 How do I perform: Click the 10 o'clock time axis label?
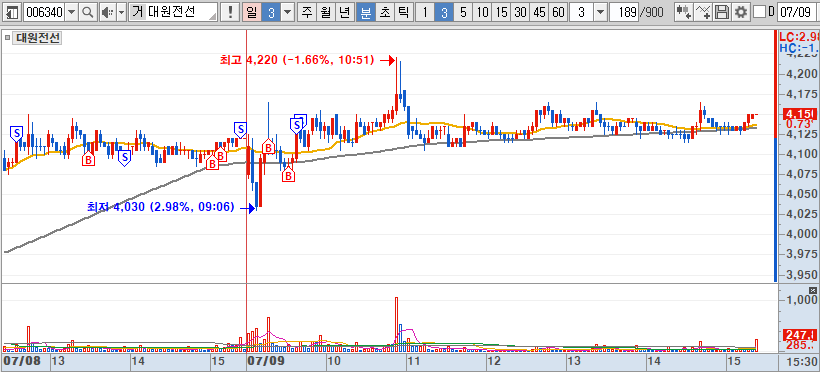[334, 361]
